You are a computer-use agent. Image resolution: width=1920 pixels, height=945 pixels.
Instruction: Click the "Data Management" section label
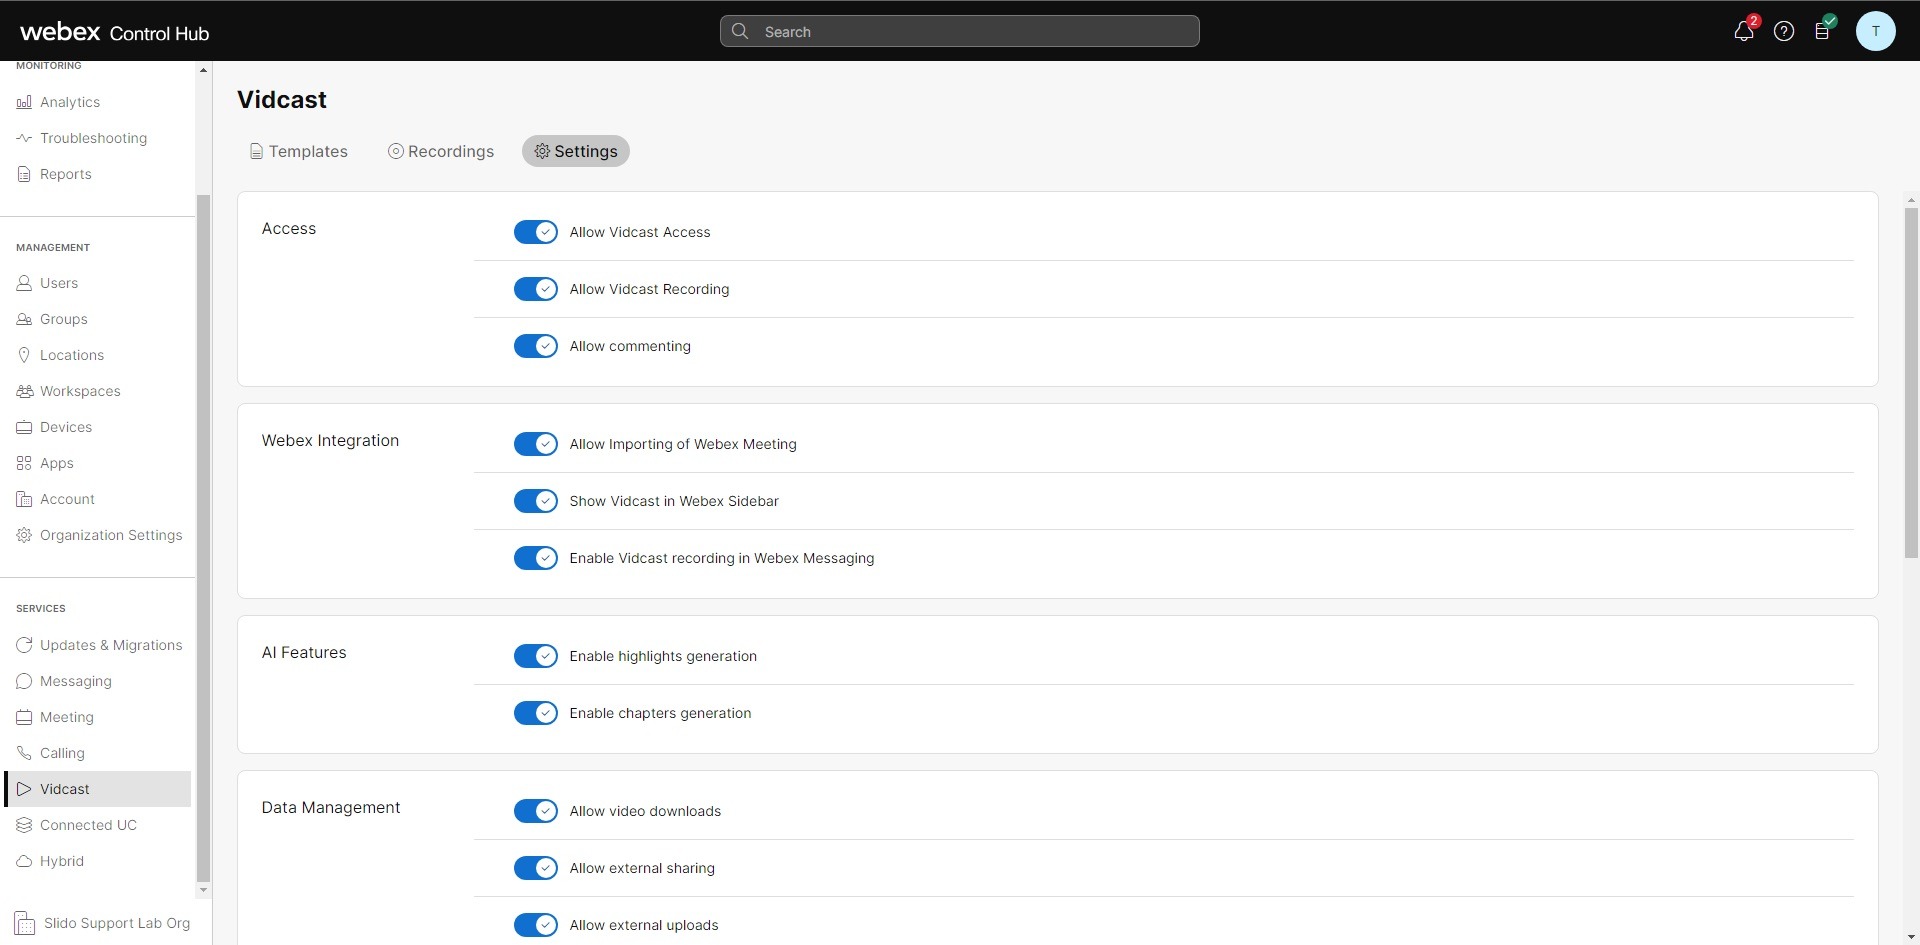click(331, 807)
